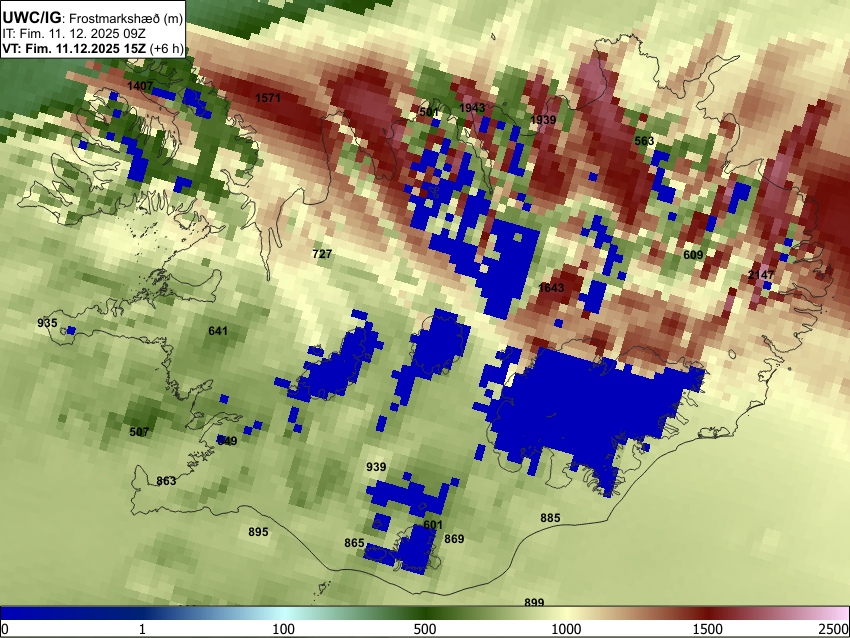Viewport: 850px width, 638px height.
Task: Click the 1943 freezing level value
Action: click(472, 108)
